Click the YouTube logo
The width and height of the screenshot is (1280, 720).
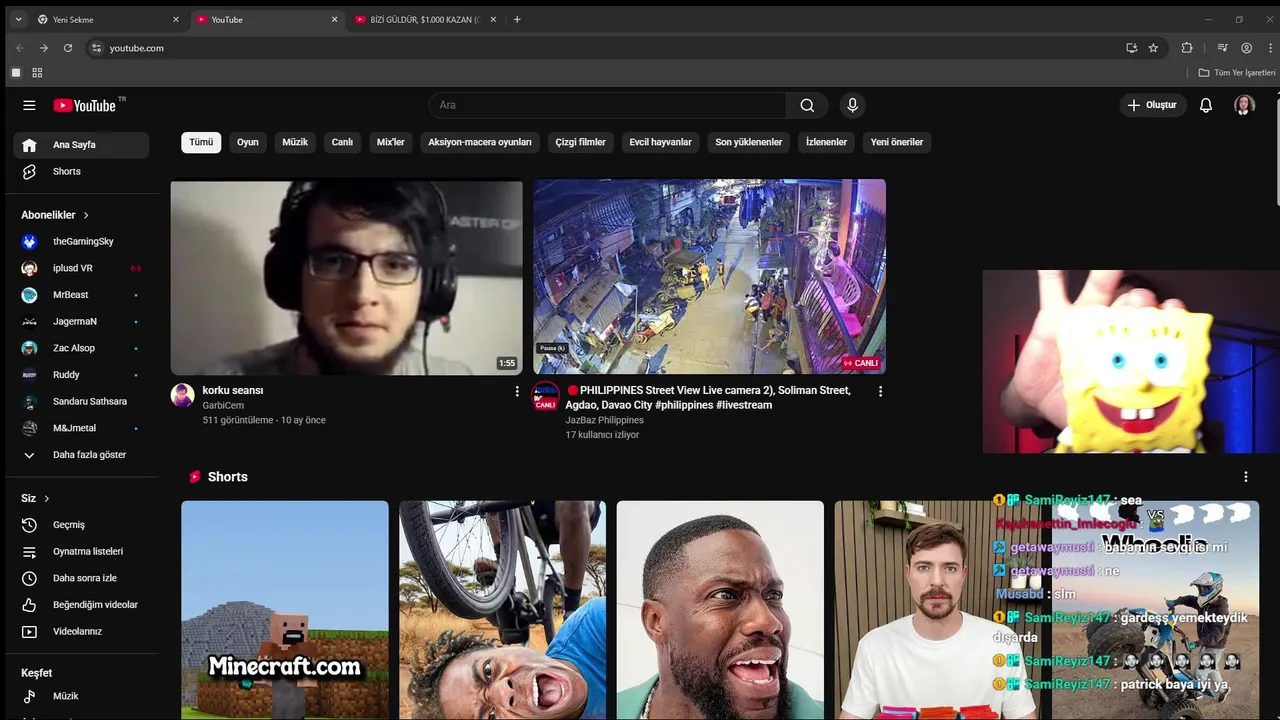(86, 105)
